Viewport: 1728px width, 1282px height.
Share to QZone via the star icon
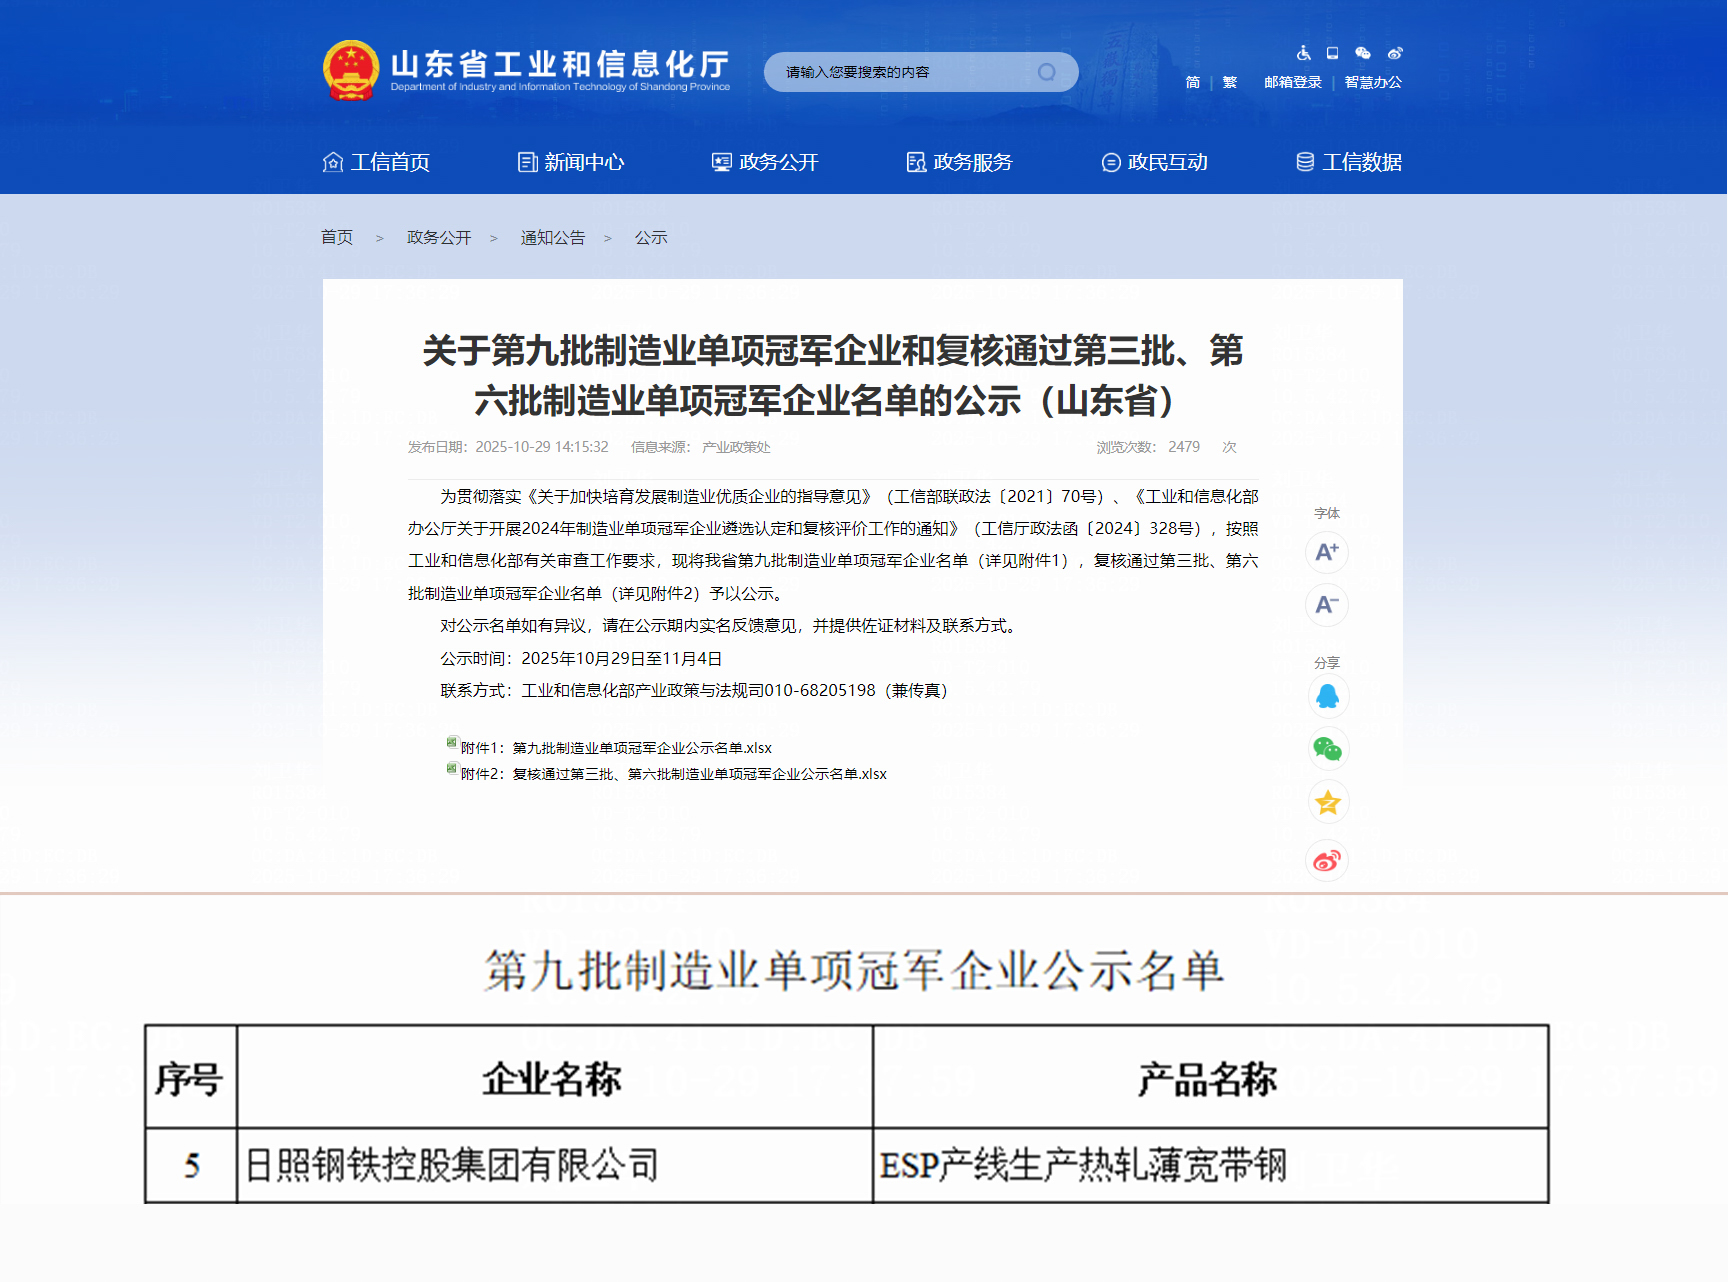tap(1327, 802)
